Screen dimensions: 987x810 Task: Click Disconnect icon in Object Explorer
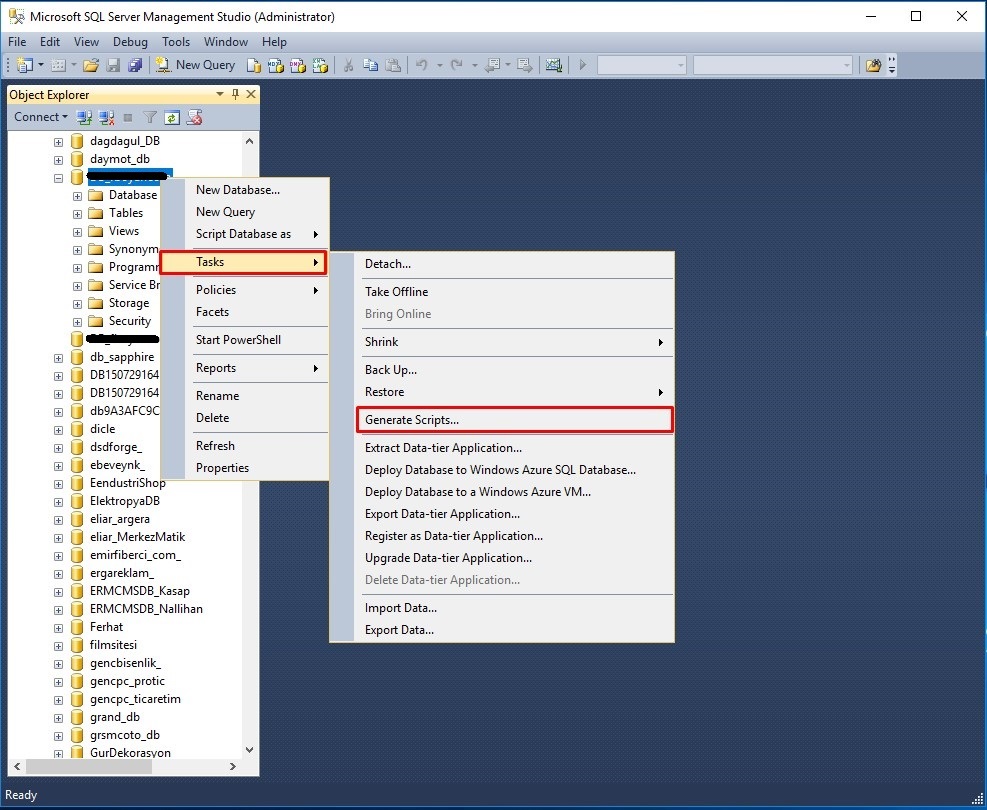[x=106, y=117]
